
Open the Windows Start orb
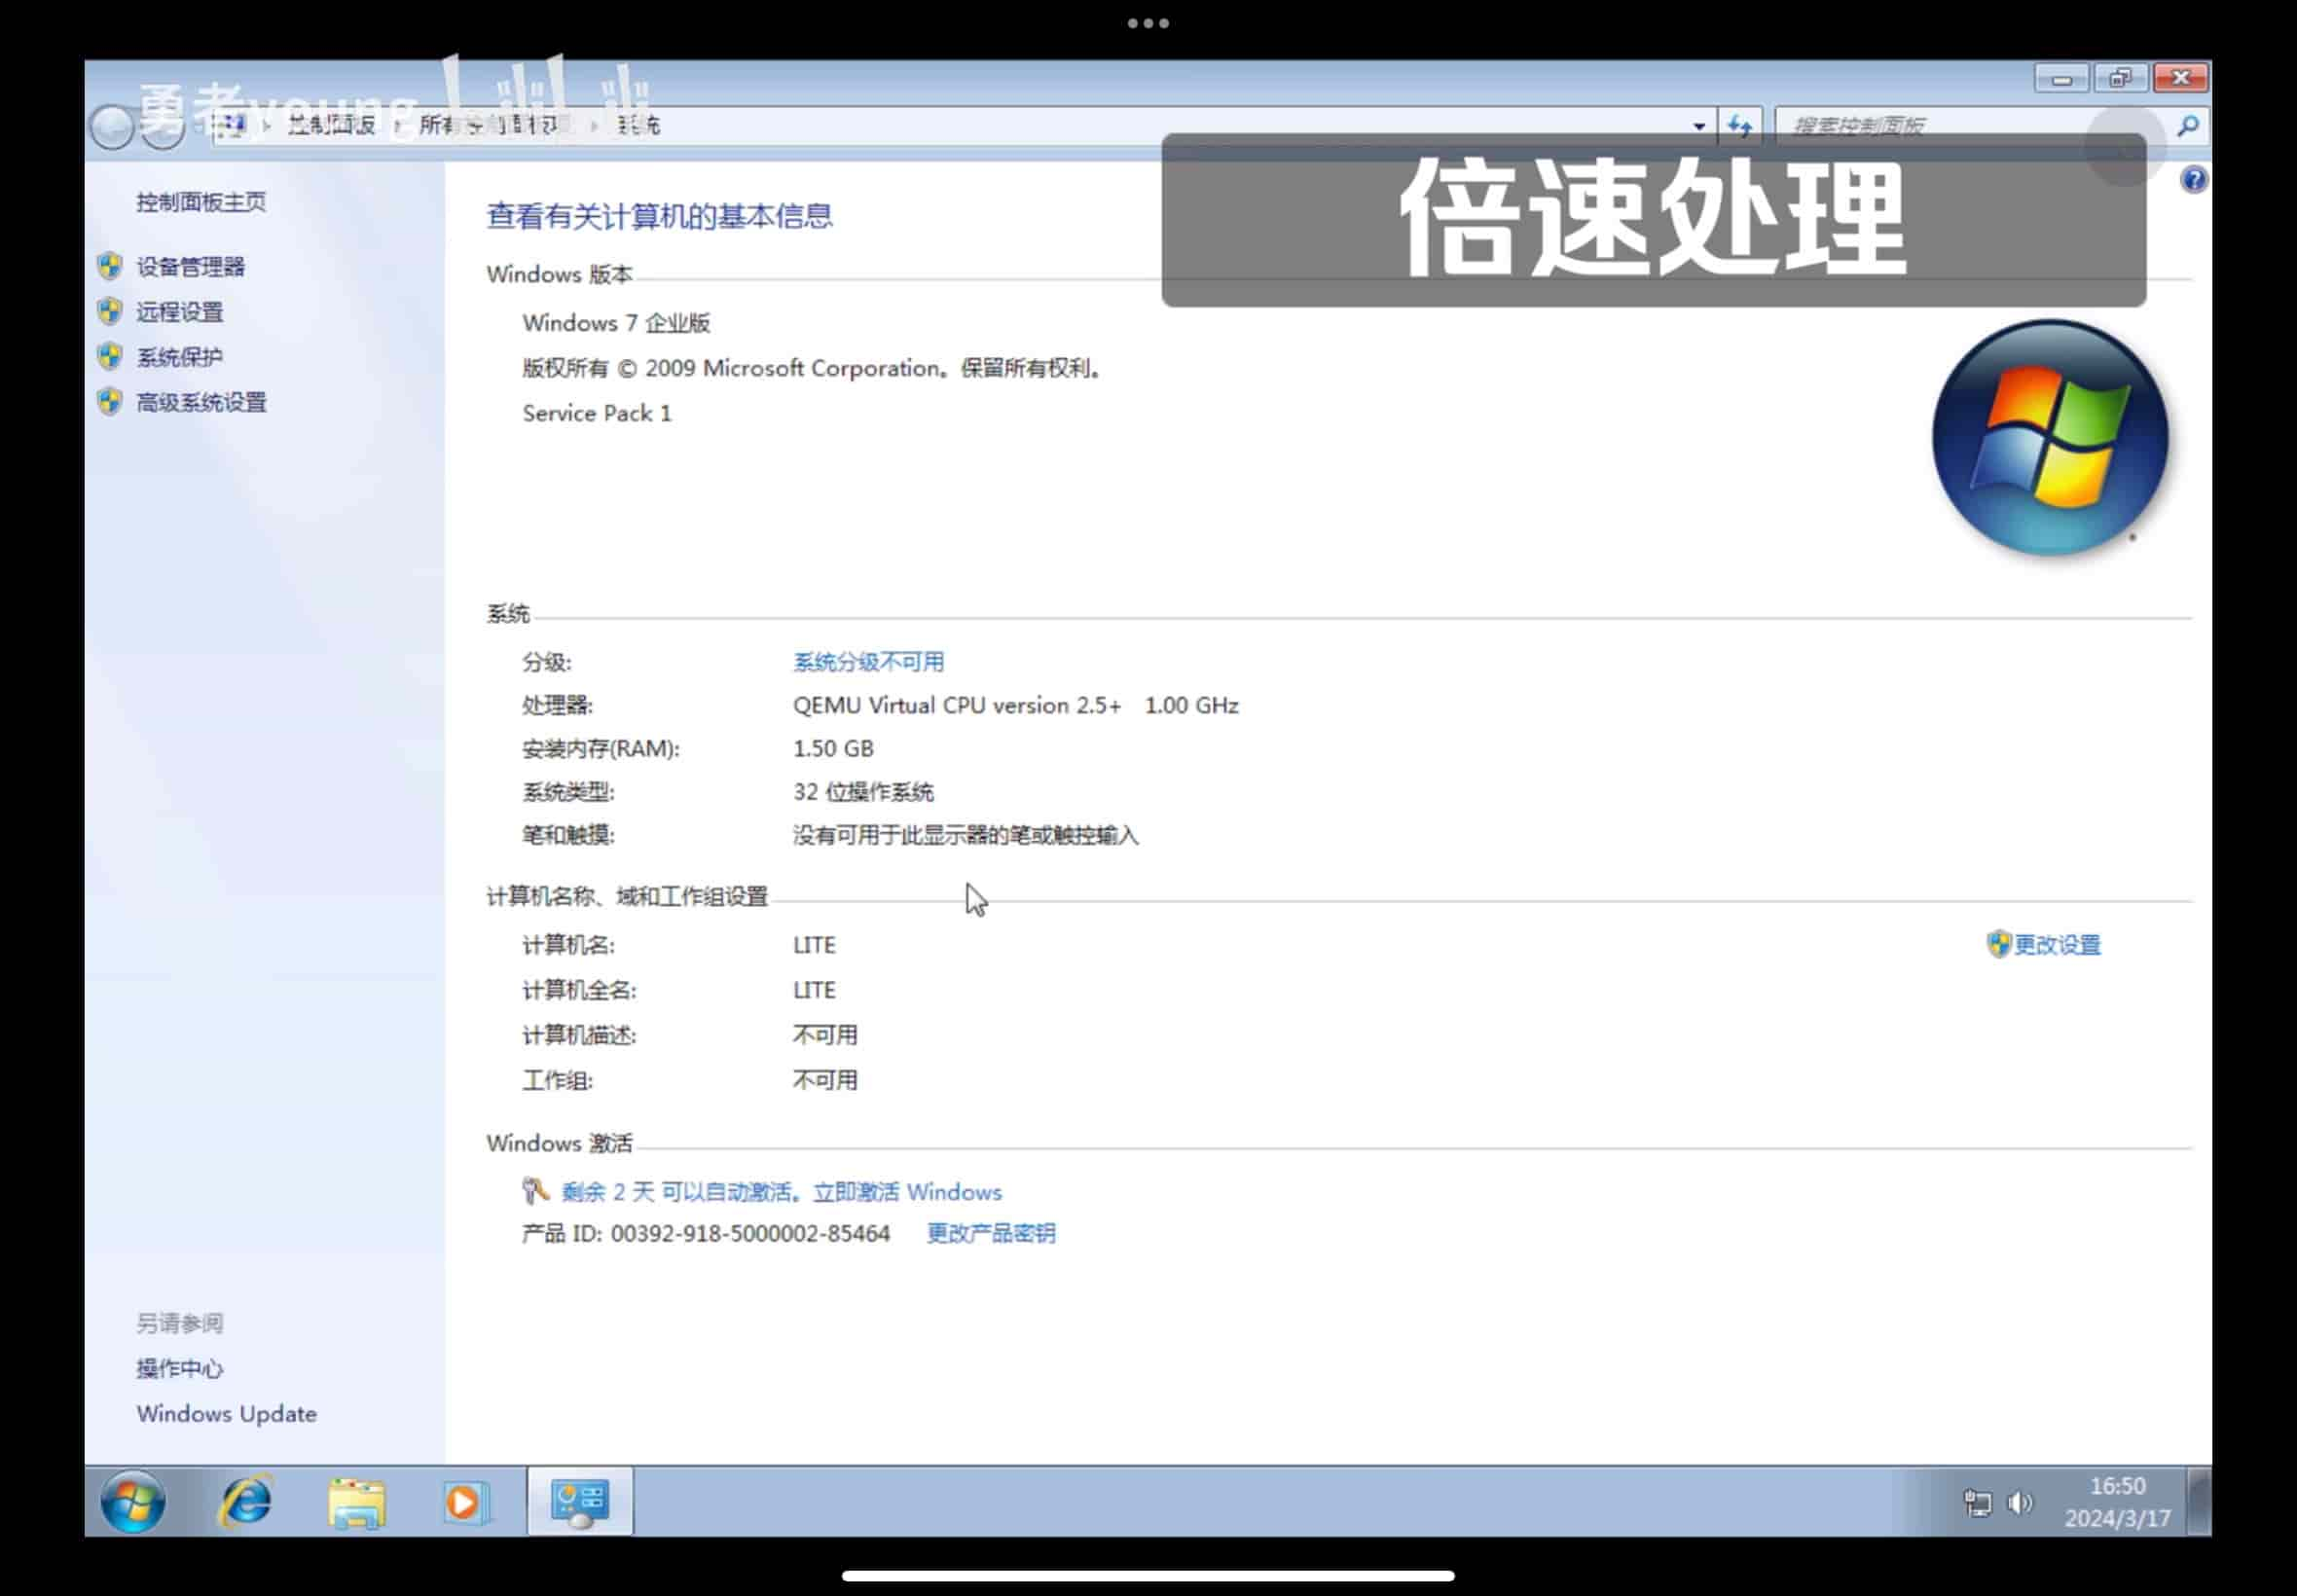(x=133, y=1502)
